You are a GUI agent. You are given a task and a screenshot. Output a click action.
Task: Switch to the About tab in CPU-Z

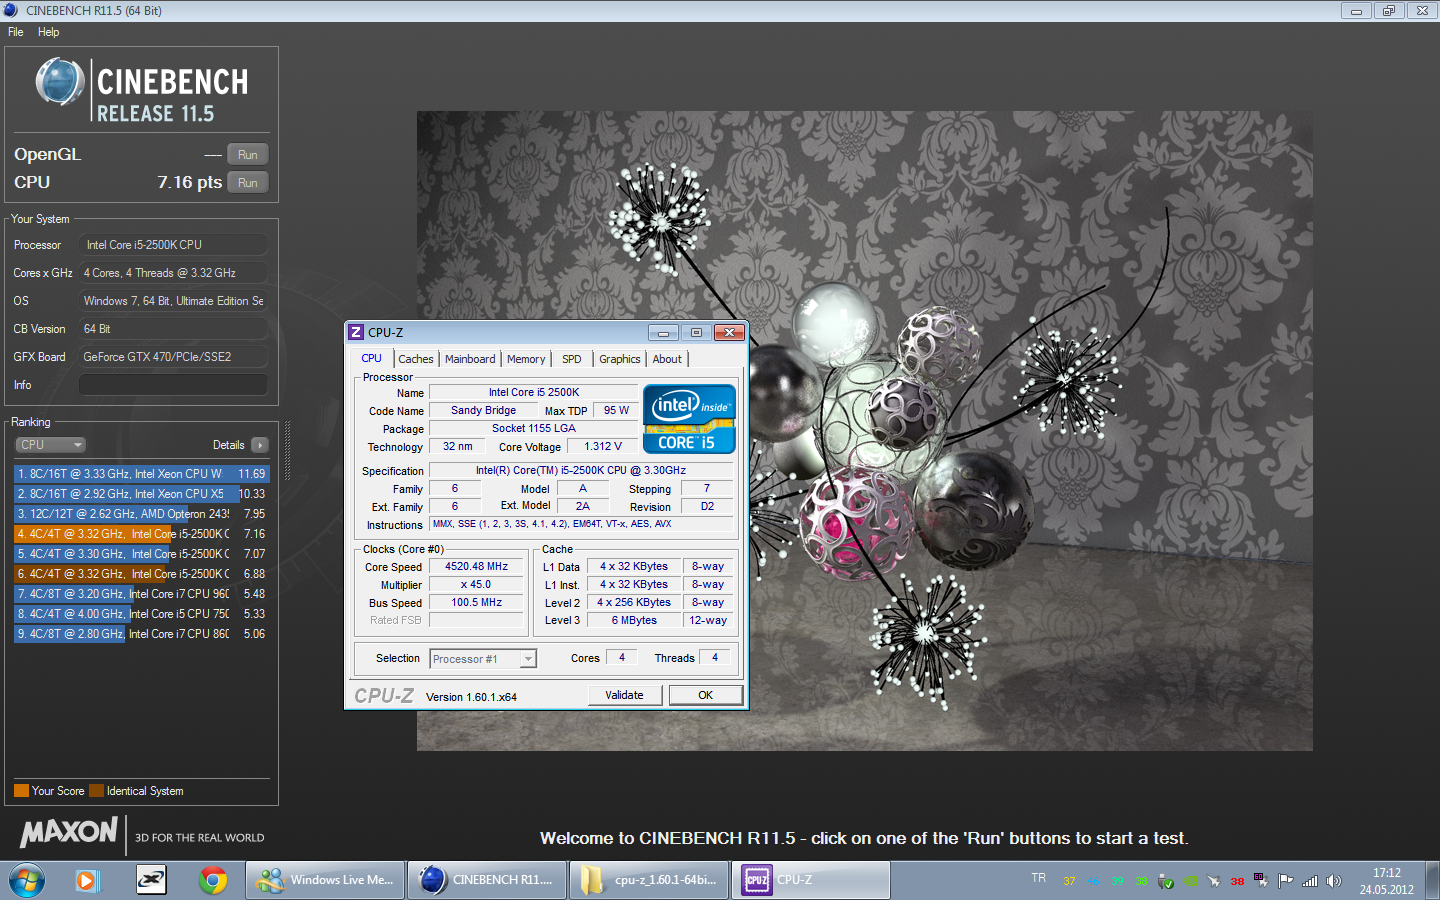pyautogui.click(x=667, y=359)
